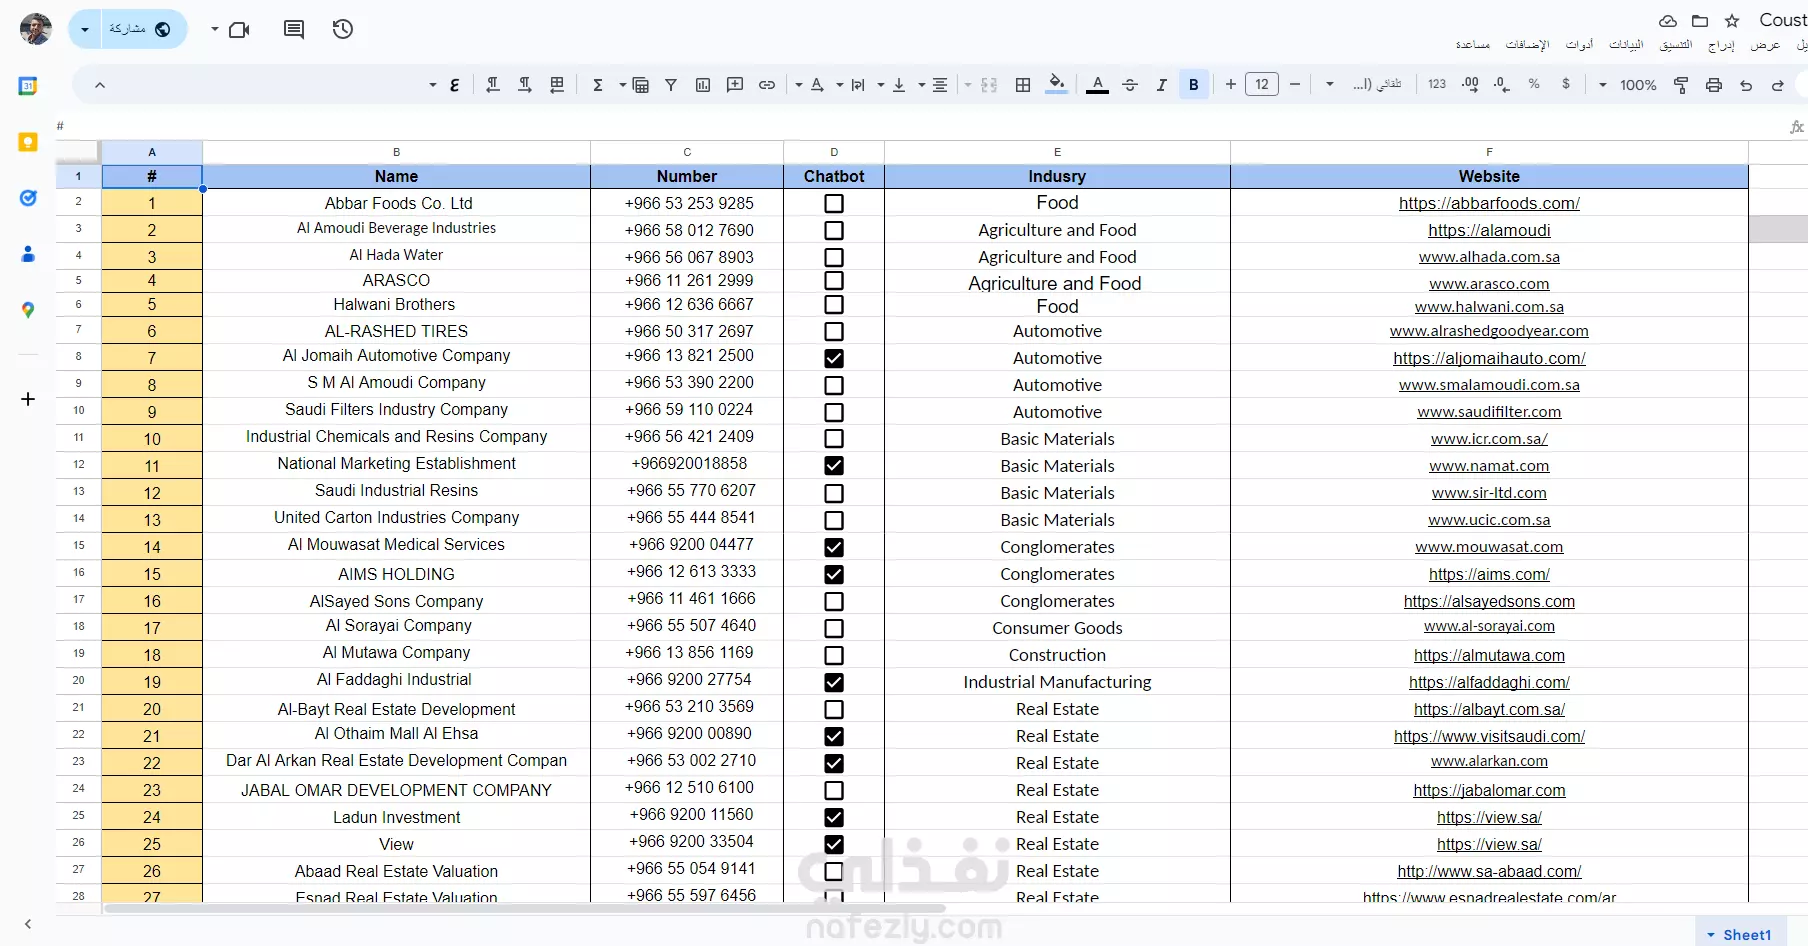Open Google Tasks side panel icon

point(28,198)
